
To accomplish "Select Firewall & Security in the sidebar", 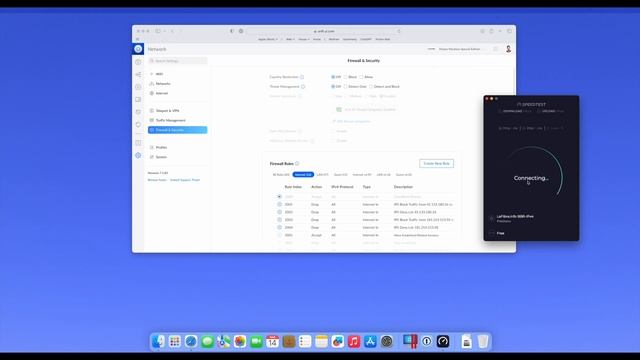I will 178,130.
